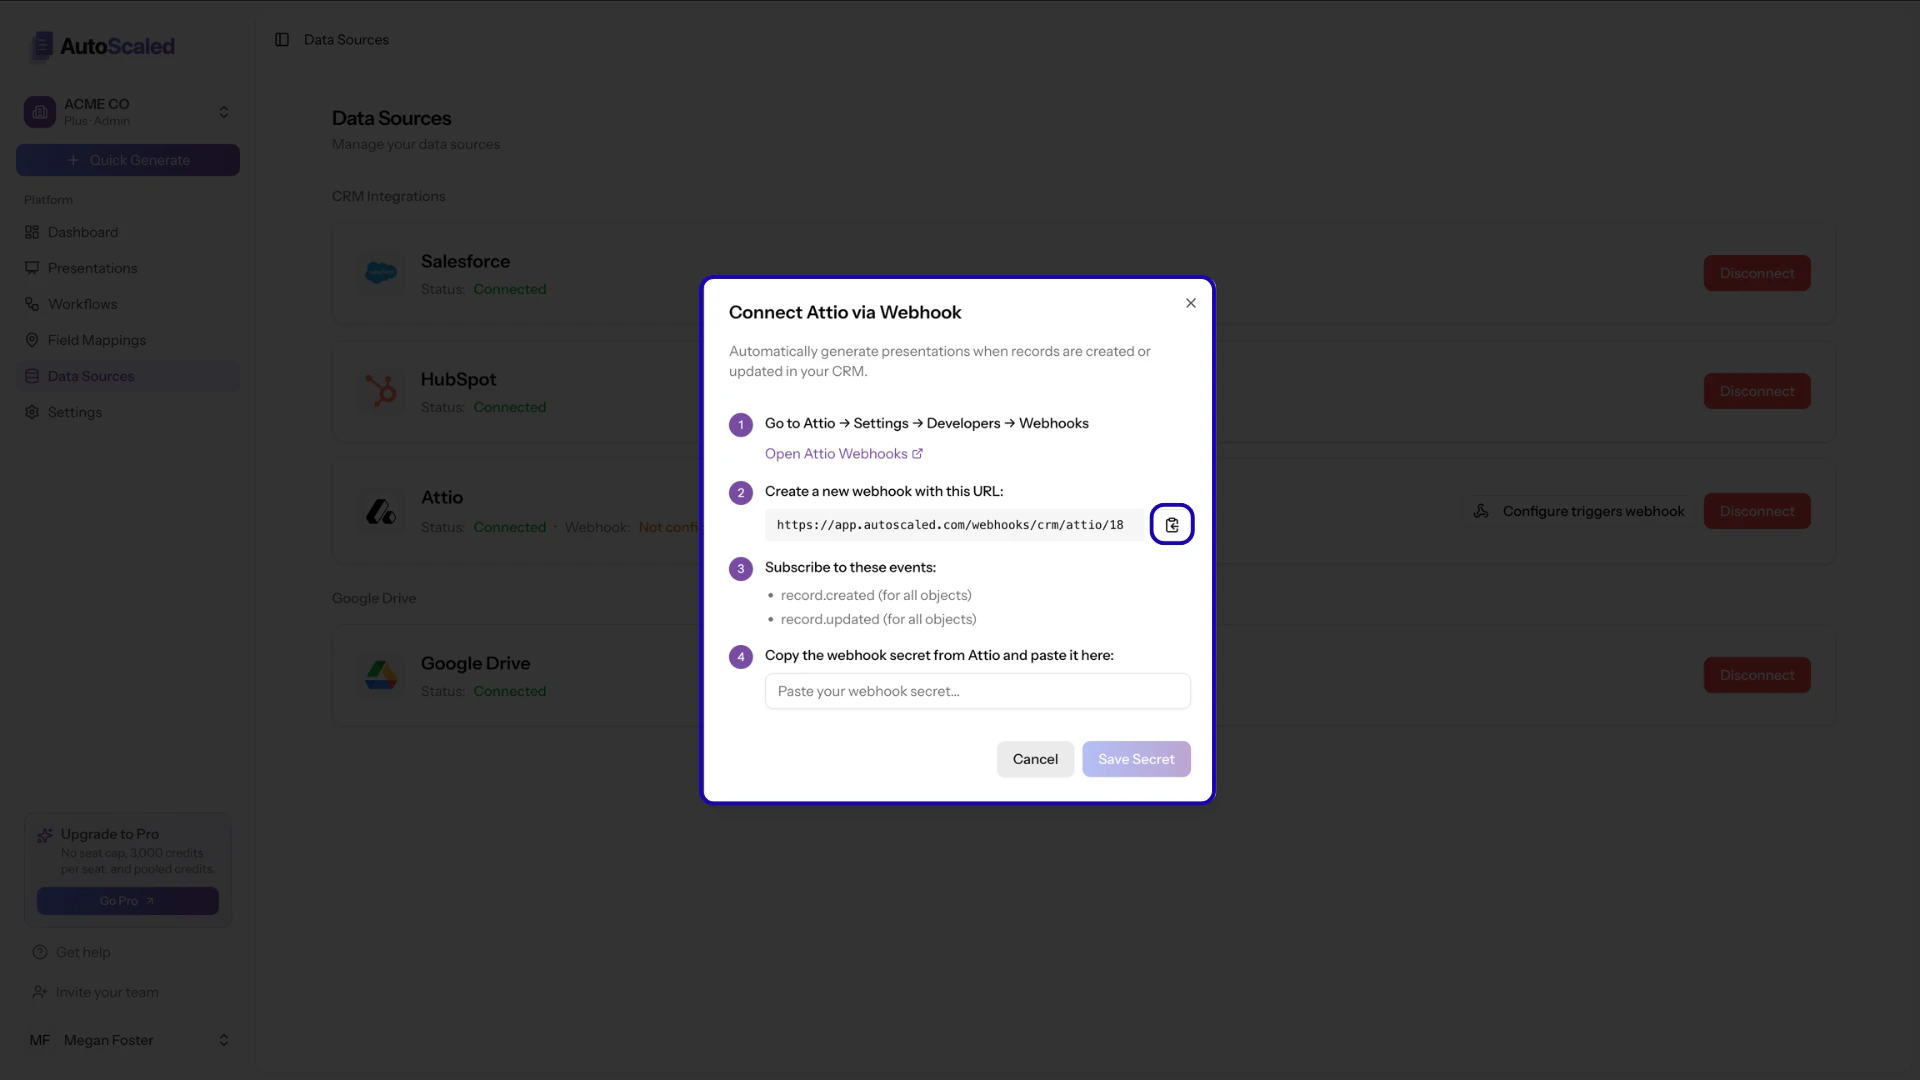Screen dimensions: 1920x1080
Task: Open the Megan Foster account switcher
Action: click(222, 1040)
